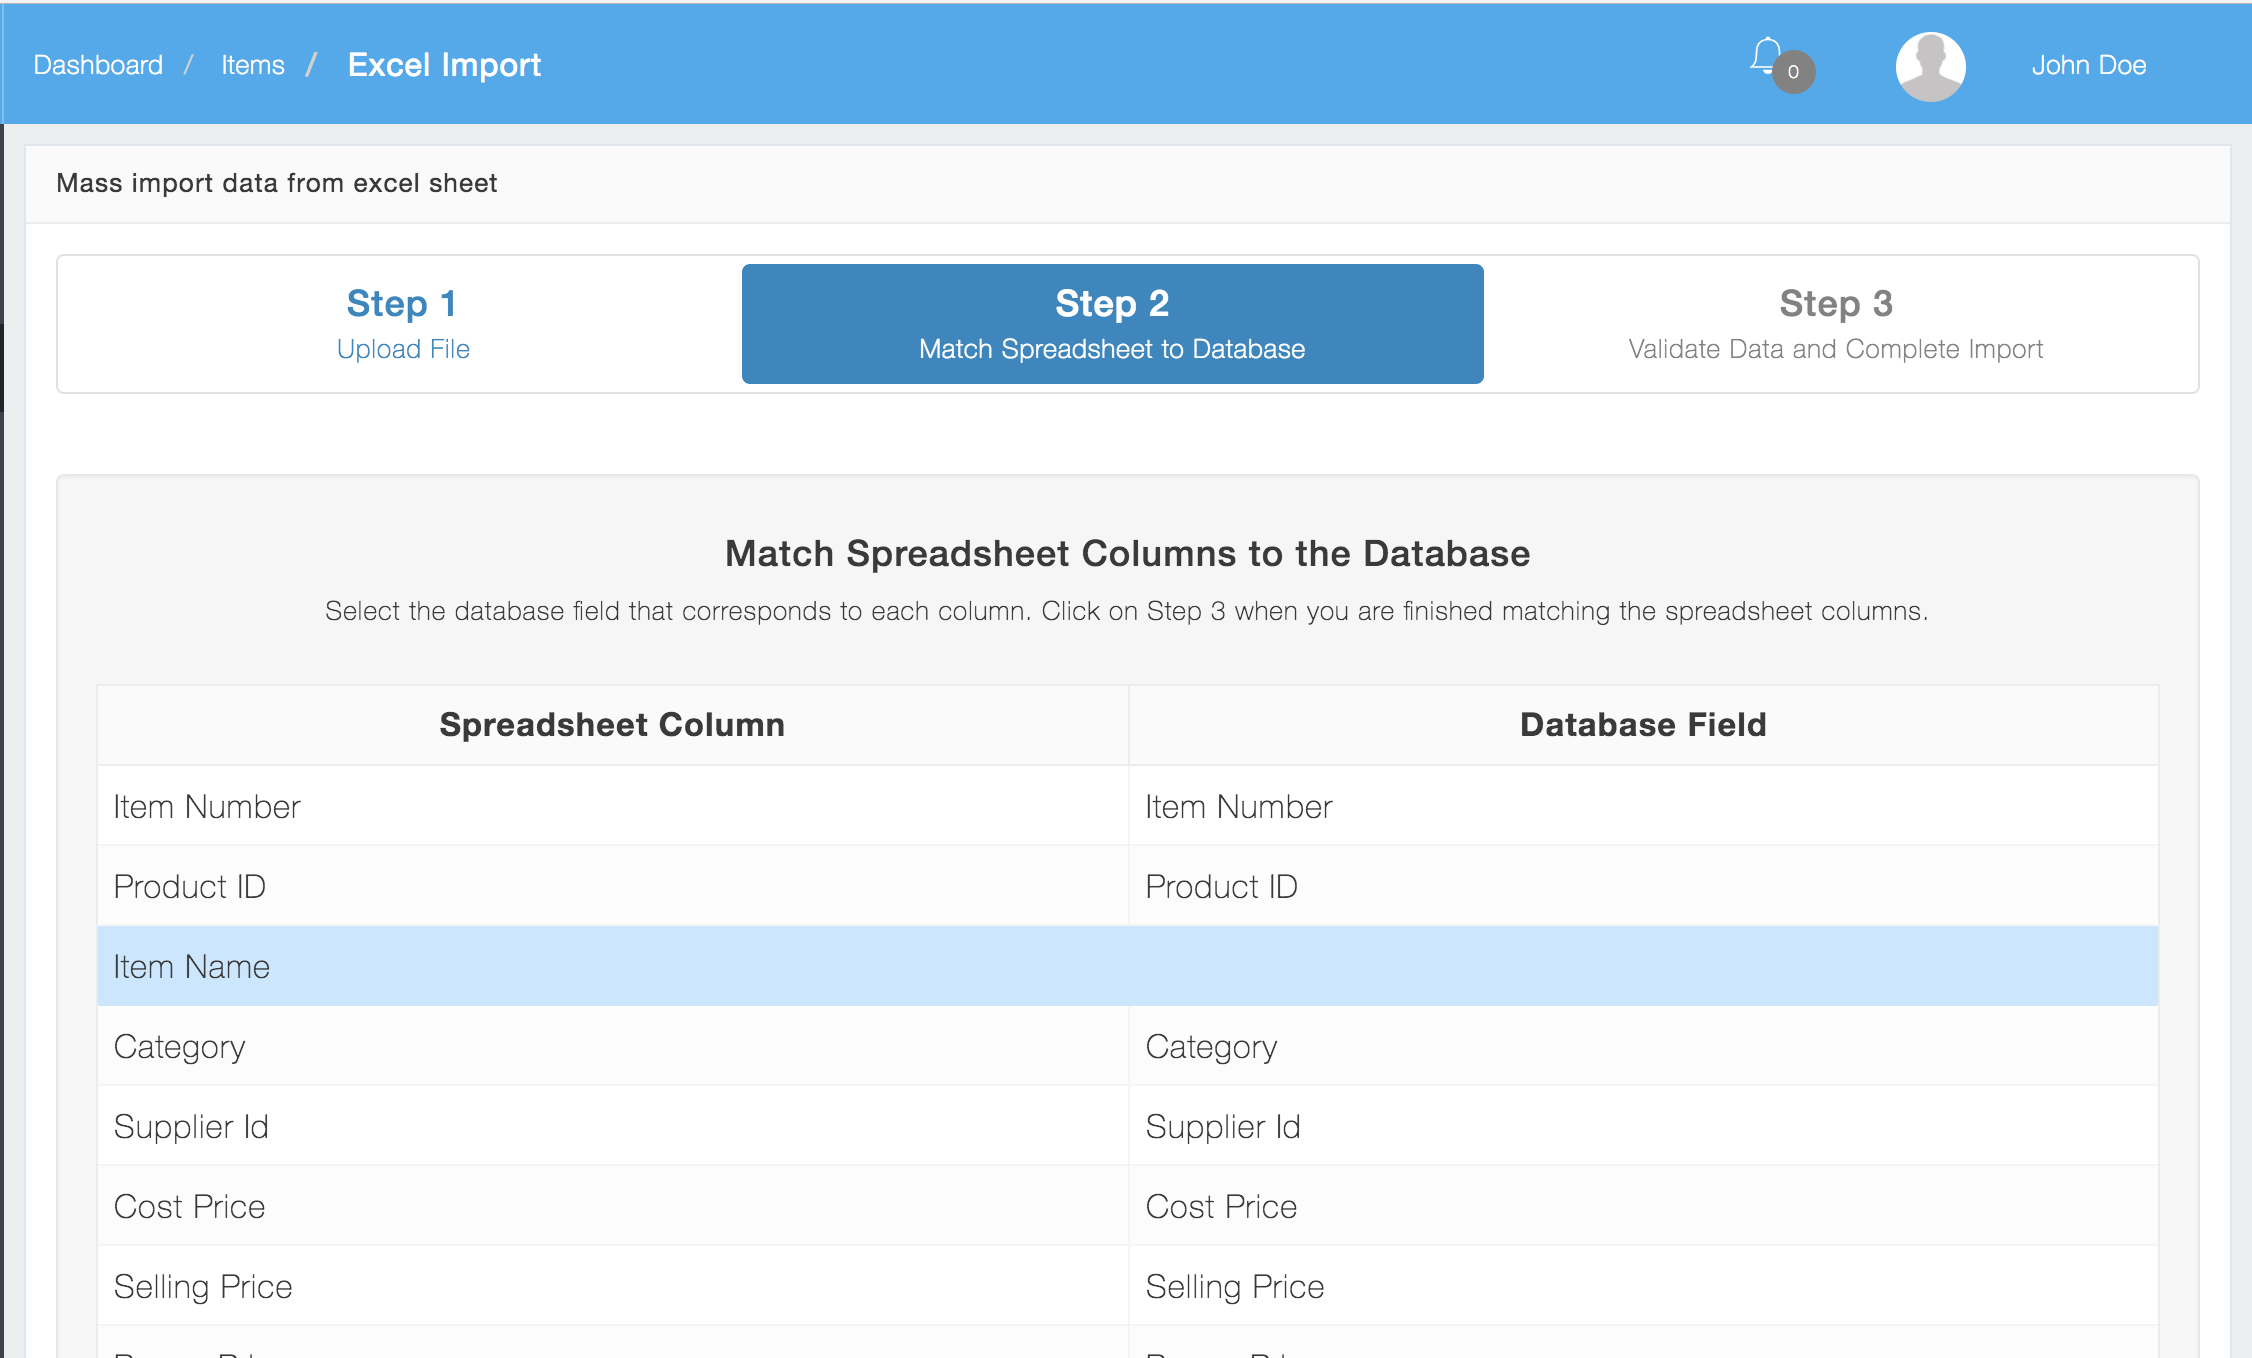Click the notification count badge

(x=1794, y=72)
